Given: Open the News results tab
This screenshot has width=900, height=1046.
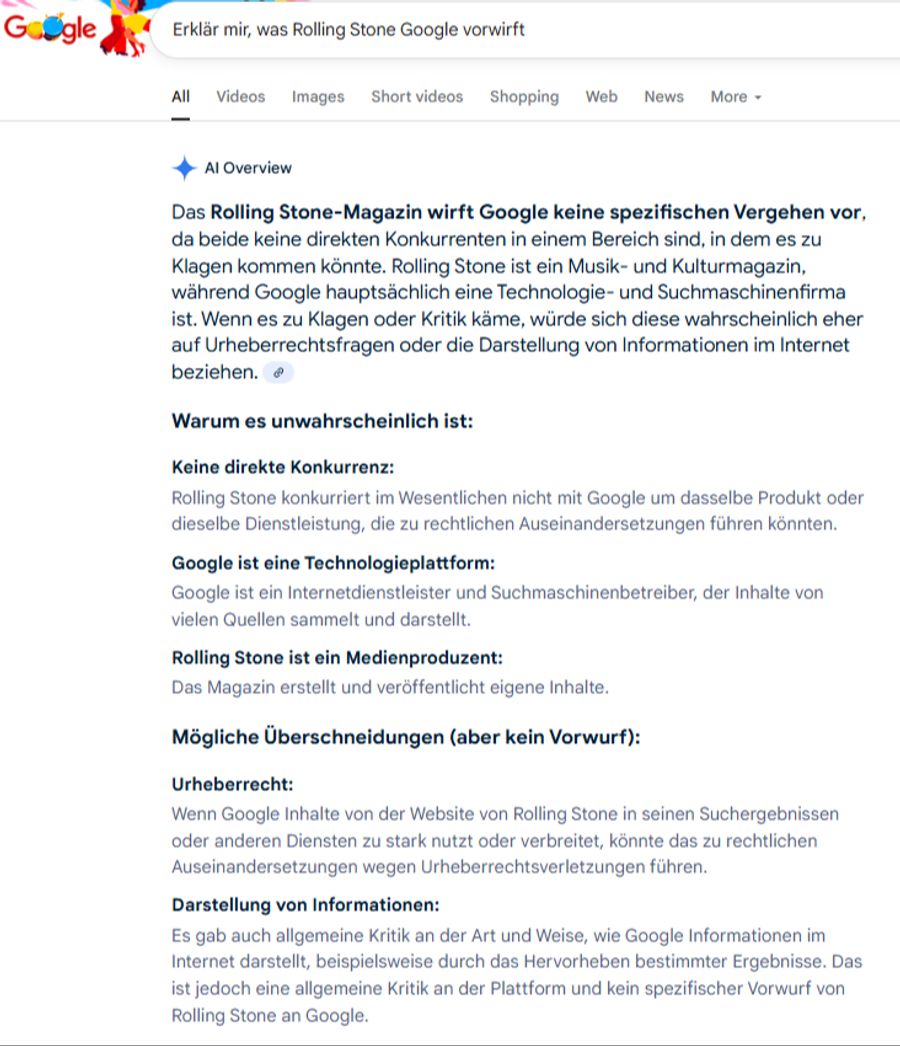Looking at the screenshot, I should (x=663, y=96).
